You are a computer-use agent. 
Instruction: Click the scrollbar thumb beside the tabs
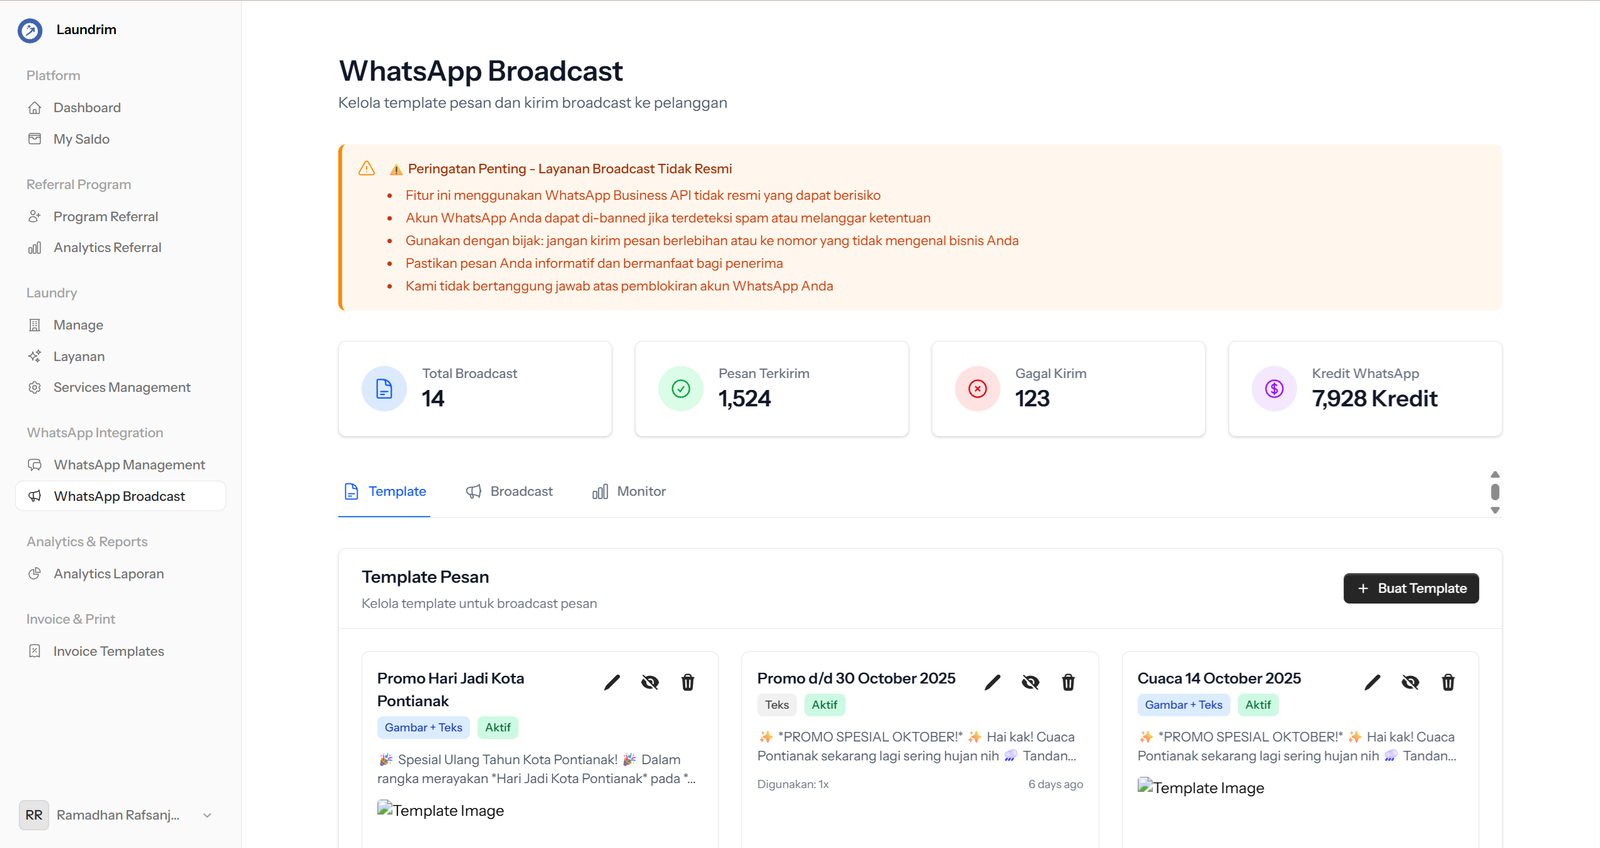tap(1495, 492)
